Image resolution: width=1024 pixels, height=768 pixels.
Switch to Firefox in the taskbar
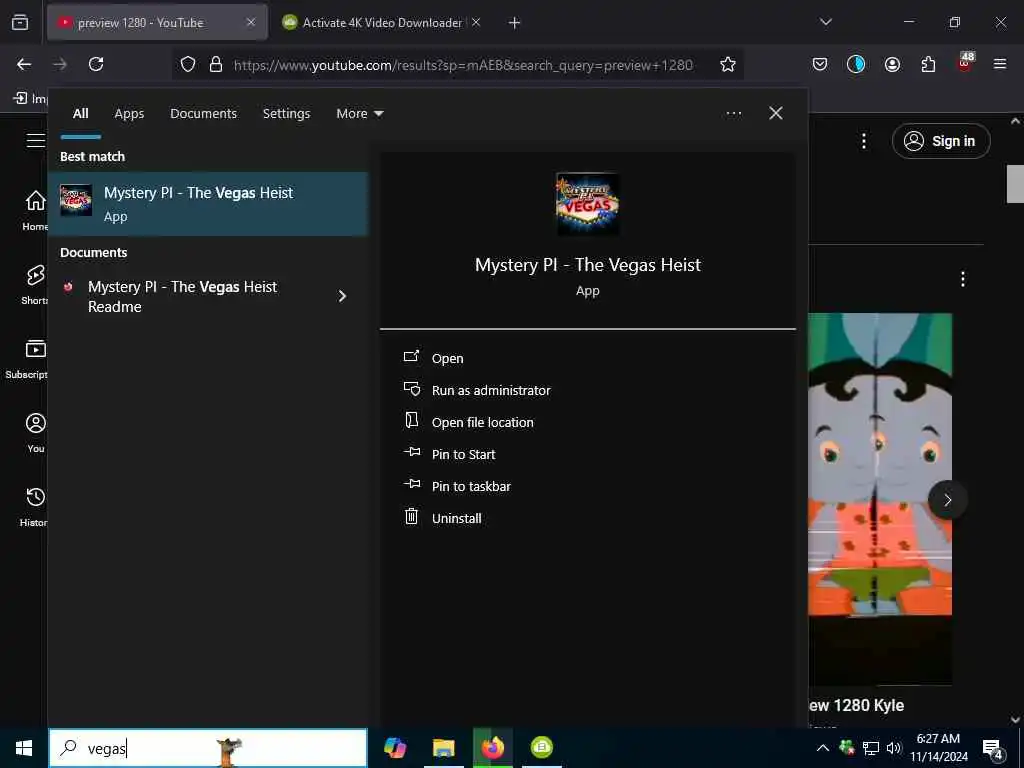click(492, 747)
